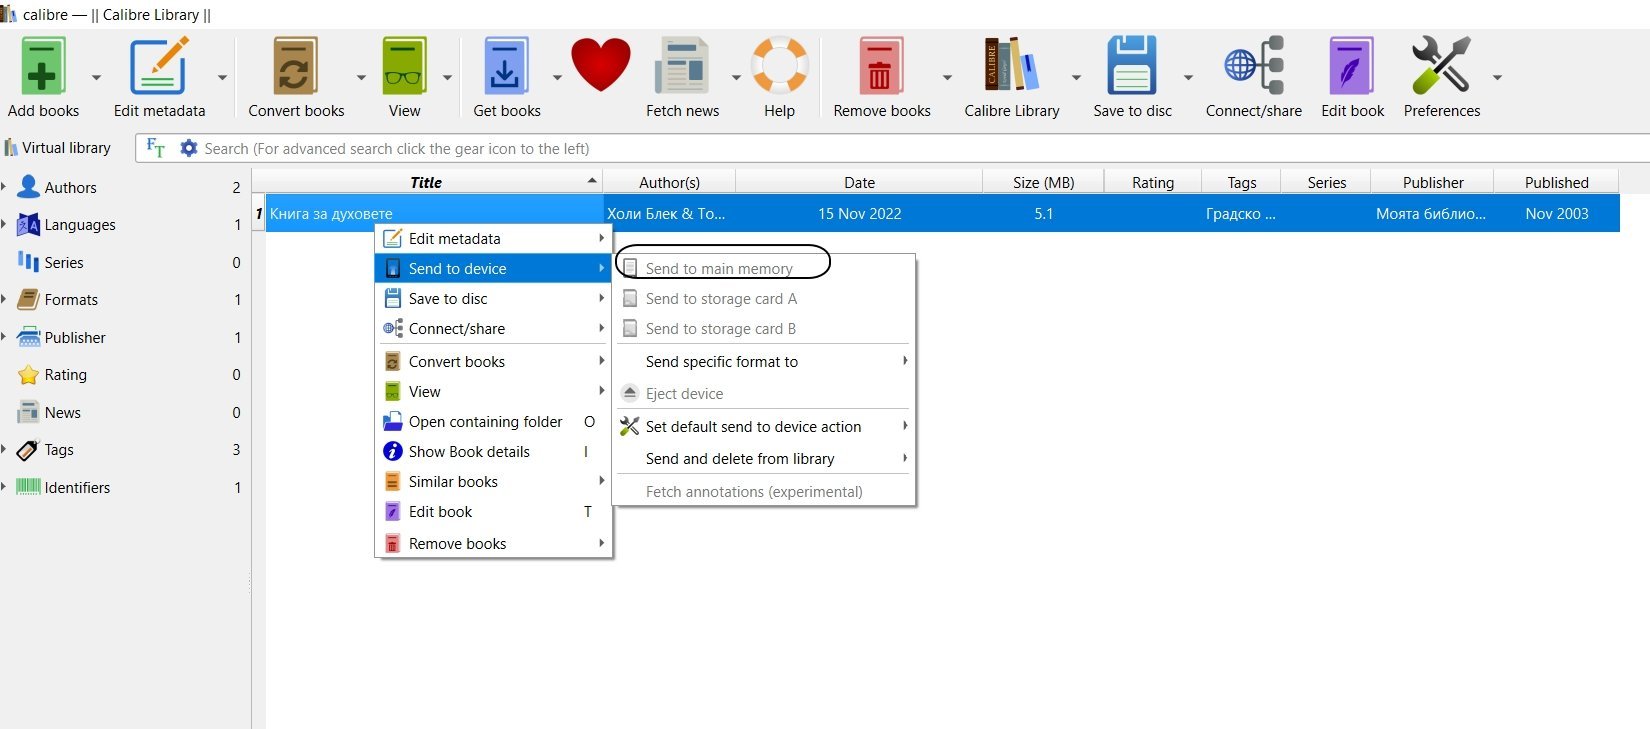This screenshot has height=729, width=1650.
Task: Click the Formats book icon in sidebar
Action: [29, 299]
